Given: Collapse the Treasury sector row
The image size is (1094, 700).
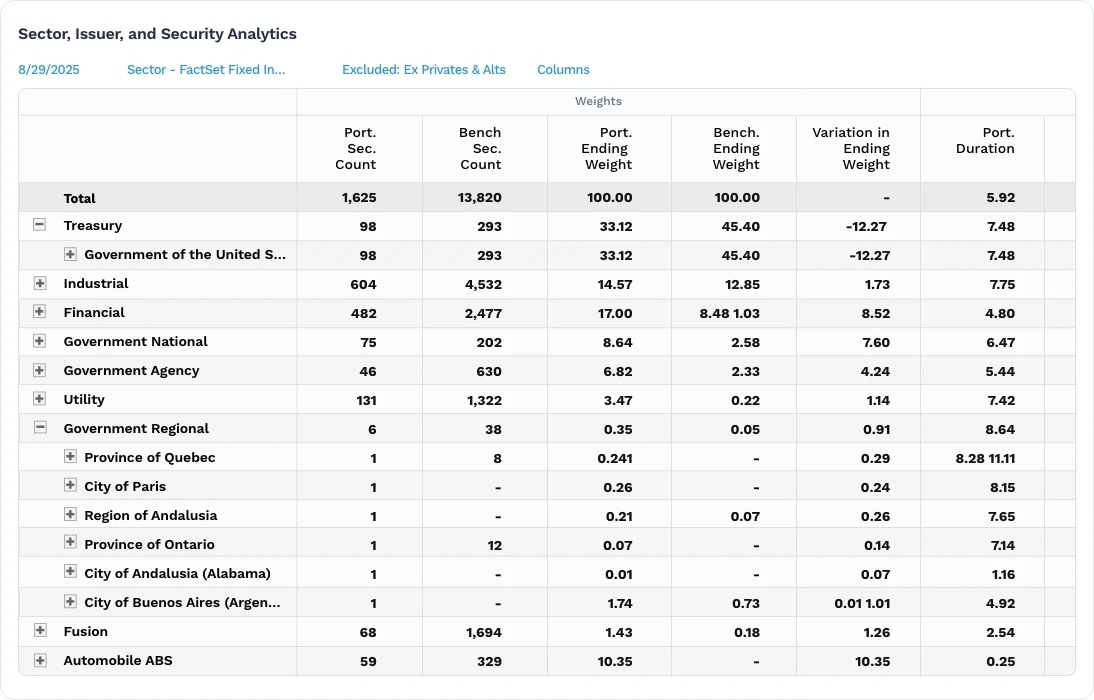Looking at the screenshot, I should (x=40, y=225).
